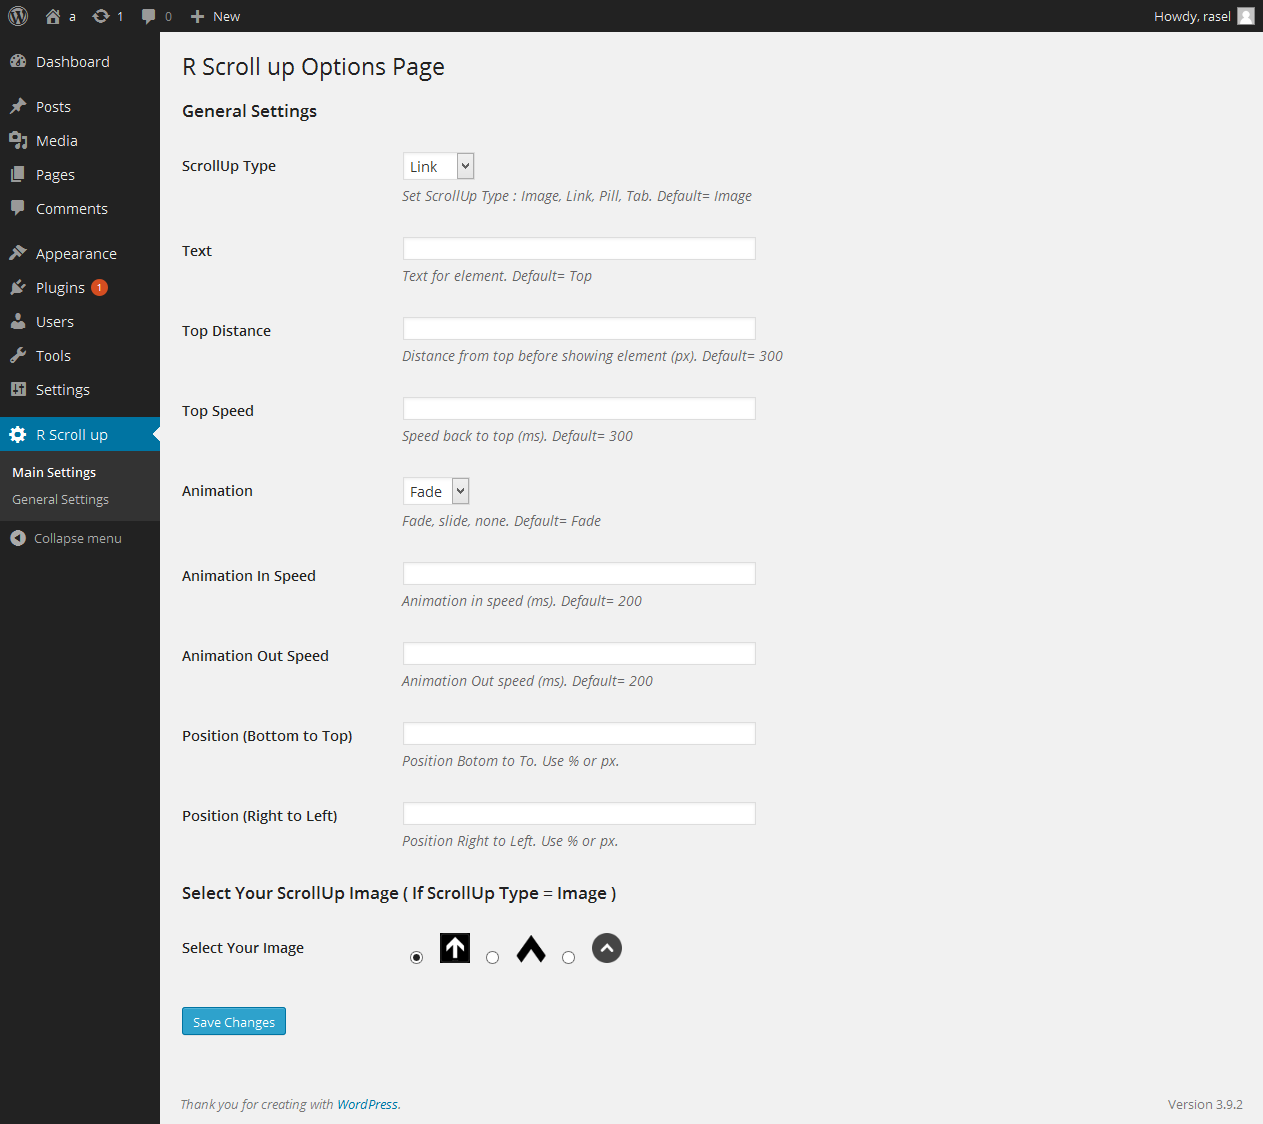1263x1124 pixels.
Task: Open the ScrollUp Type dropdown
Action: (438, 166)
